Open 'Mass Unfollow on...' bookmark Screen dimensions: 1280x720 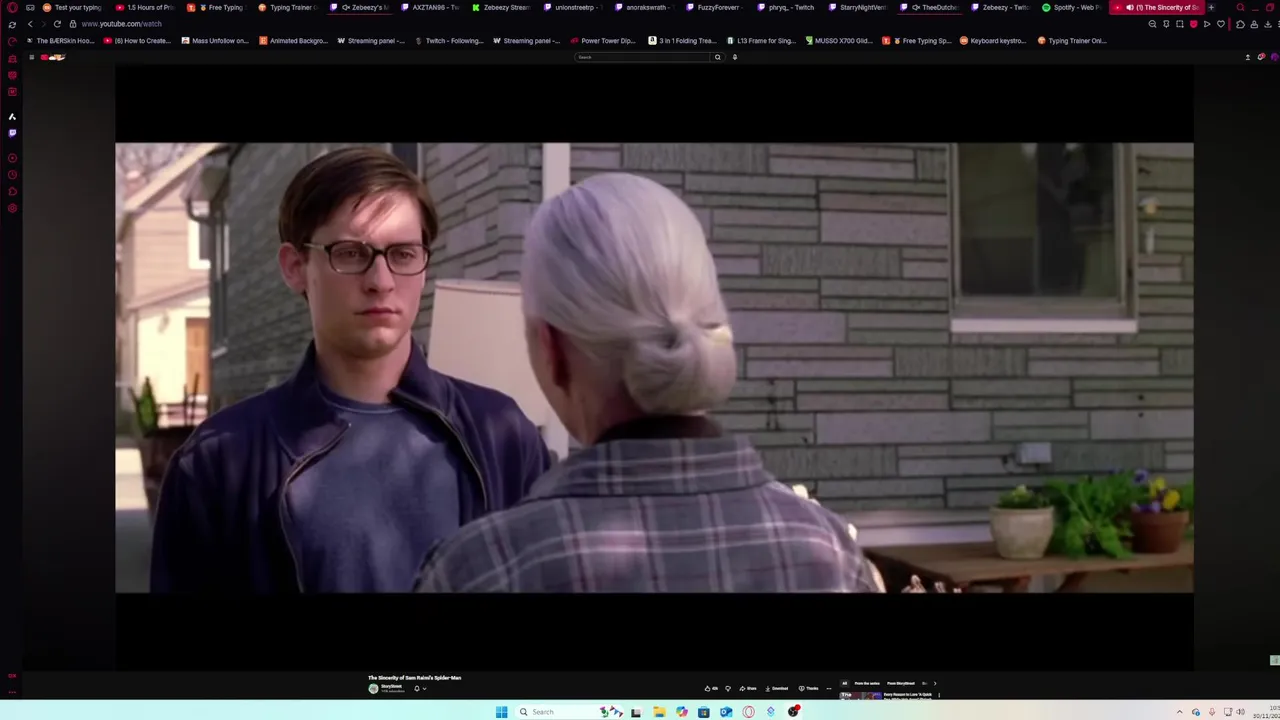(215, 41)
